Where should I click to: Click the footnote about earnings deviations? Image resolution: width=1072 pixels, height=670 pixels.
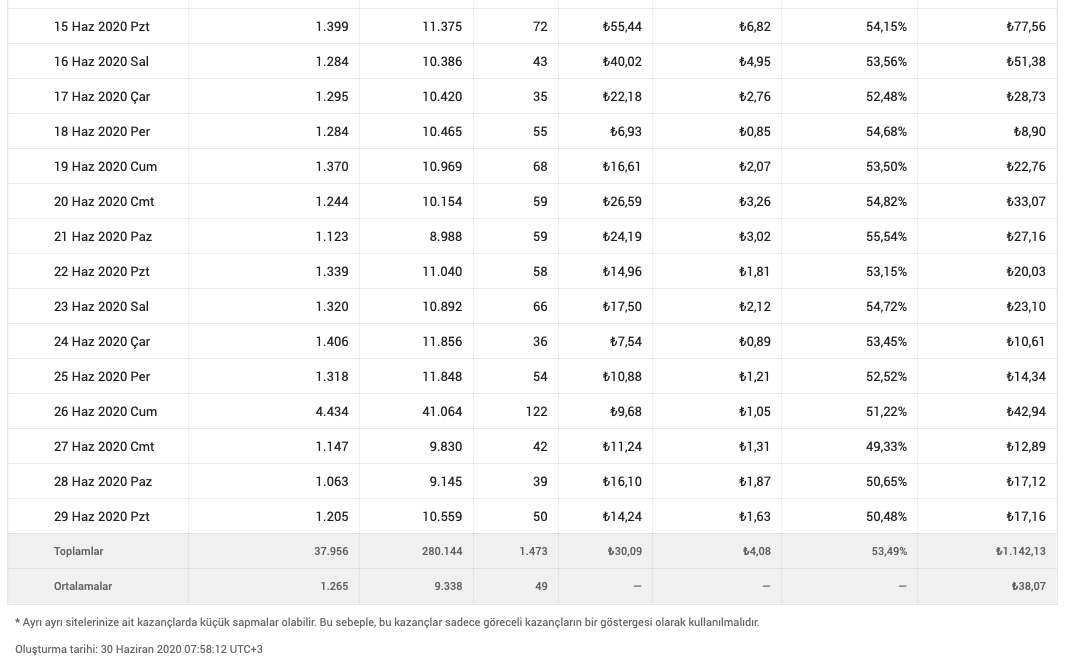point(387,622)
